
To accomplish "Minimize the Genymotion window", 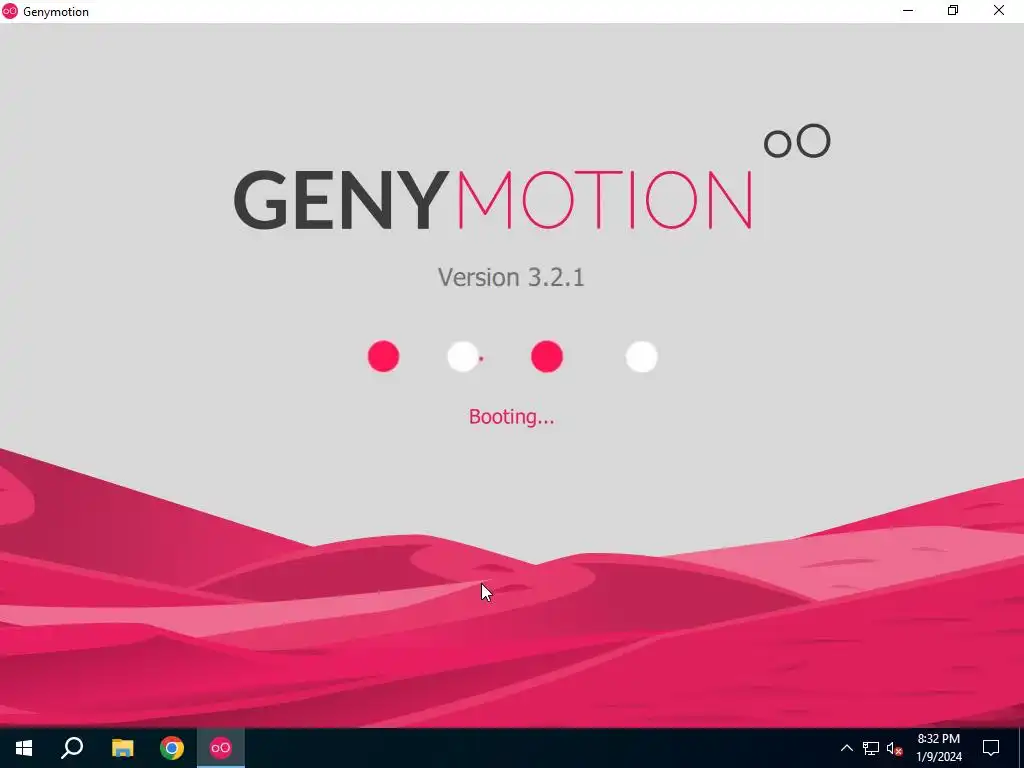I will tap(908, 11).
